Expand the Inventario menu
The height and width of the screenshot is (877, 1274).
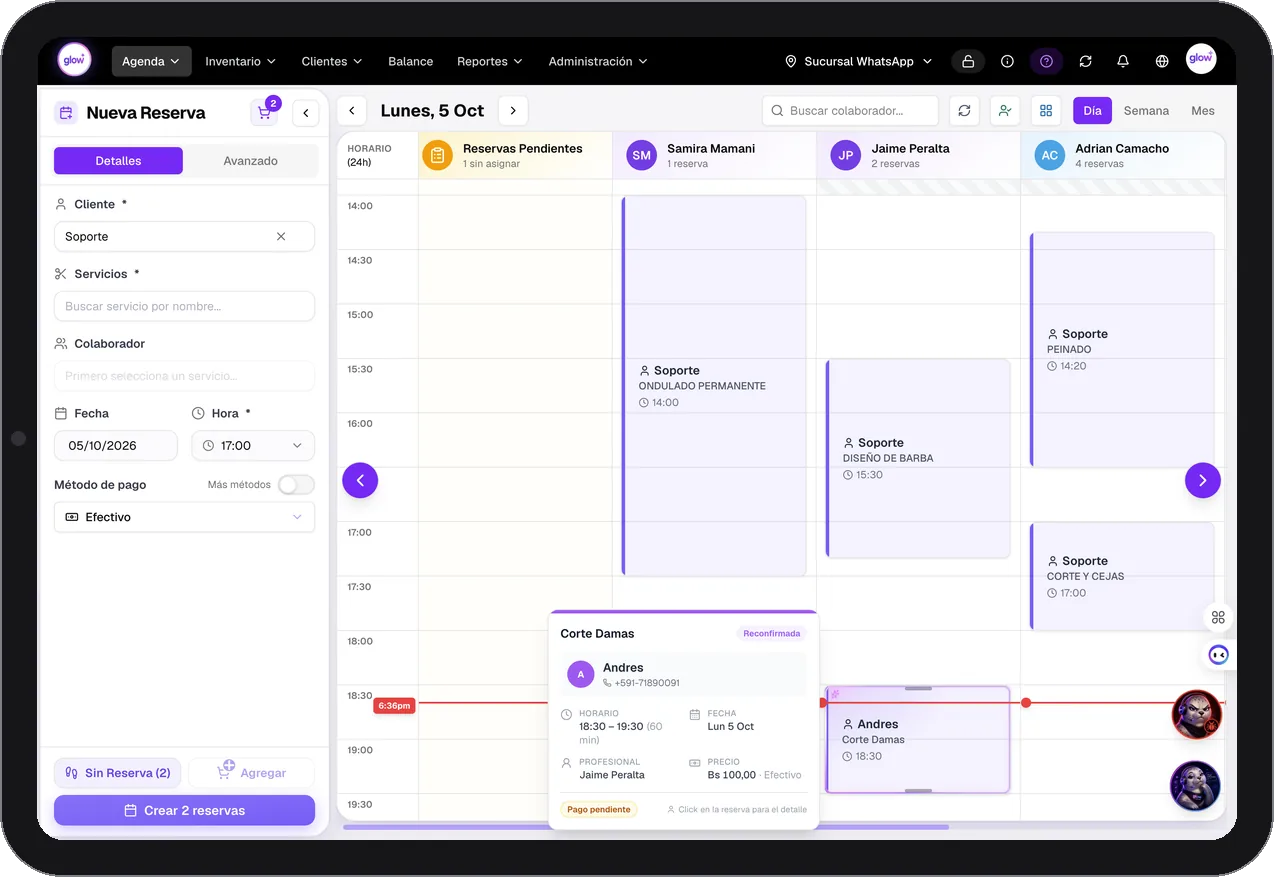tap(241, 61)
